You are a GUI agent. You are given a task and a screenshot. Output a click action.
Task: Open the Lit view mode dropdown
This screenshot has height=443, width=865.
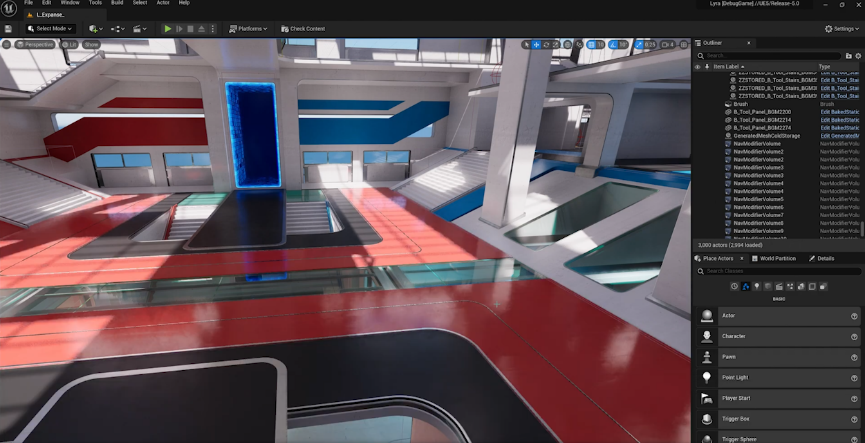[70, 45]
